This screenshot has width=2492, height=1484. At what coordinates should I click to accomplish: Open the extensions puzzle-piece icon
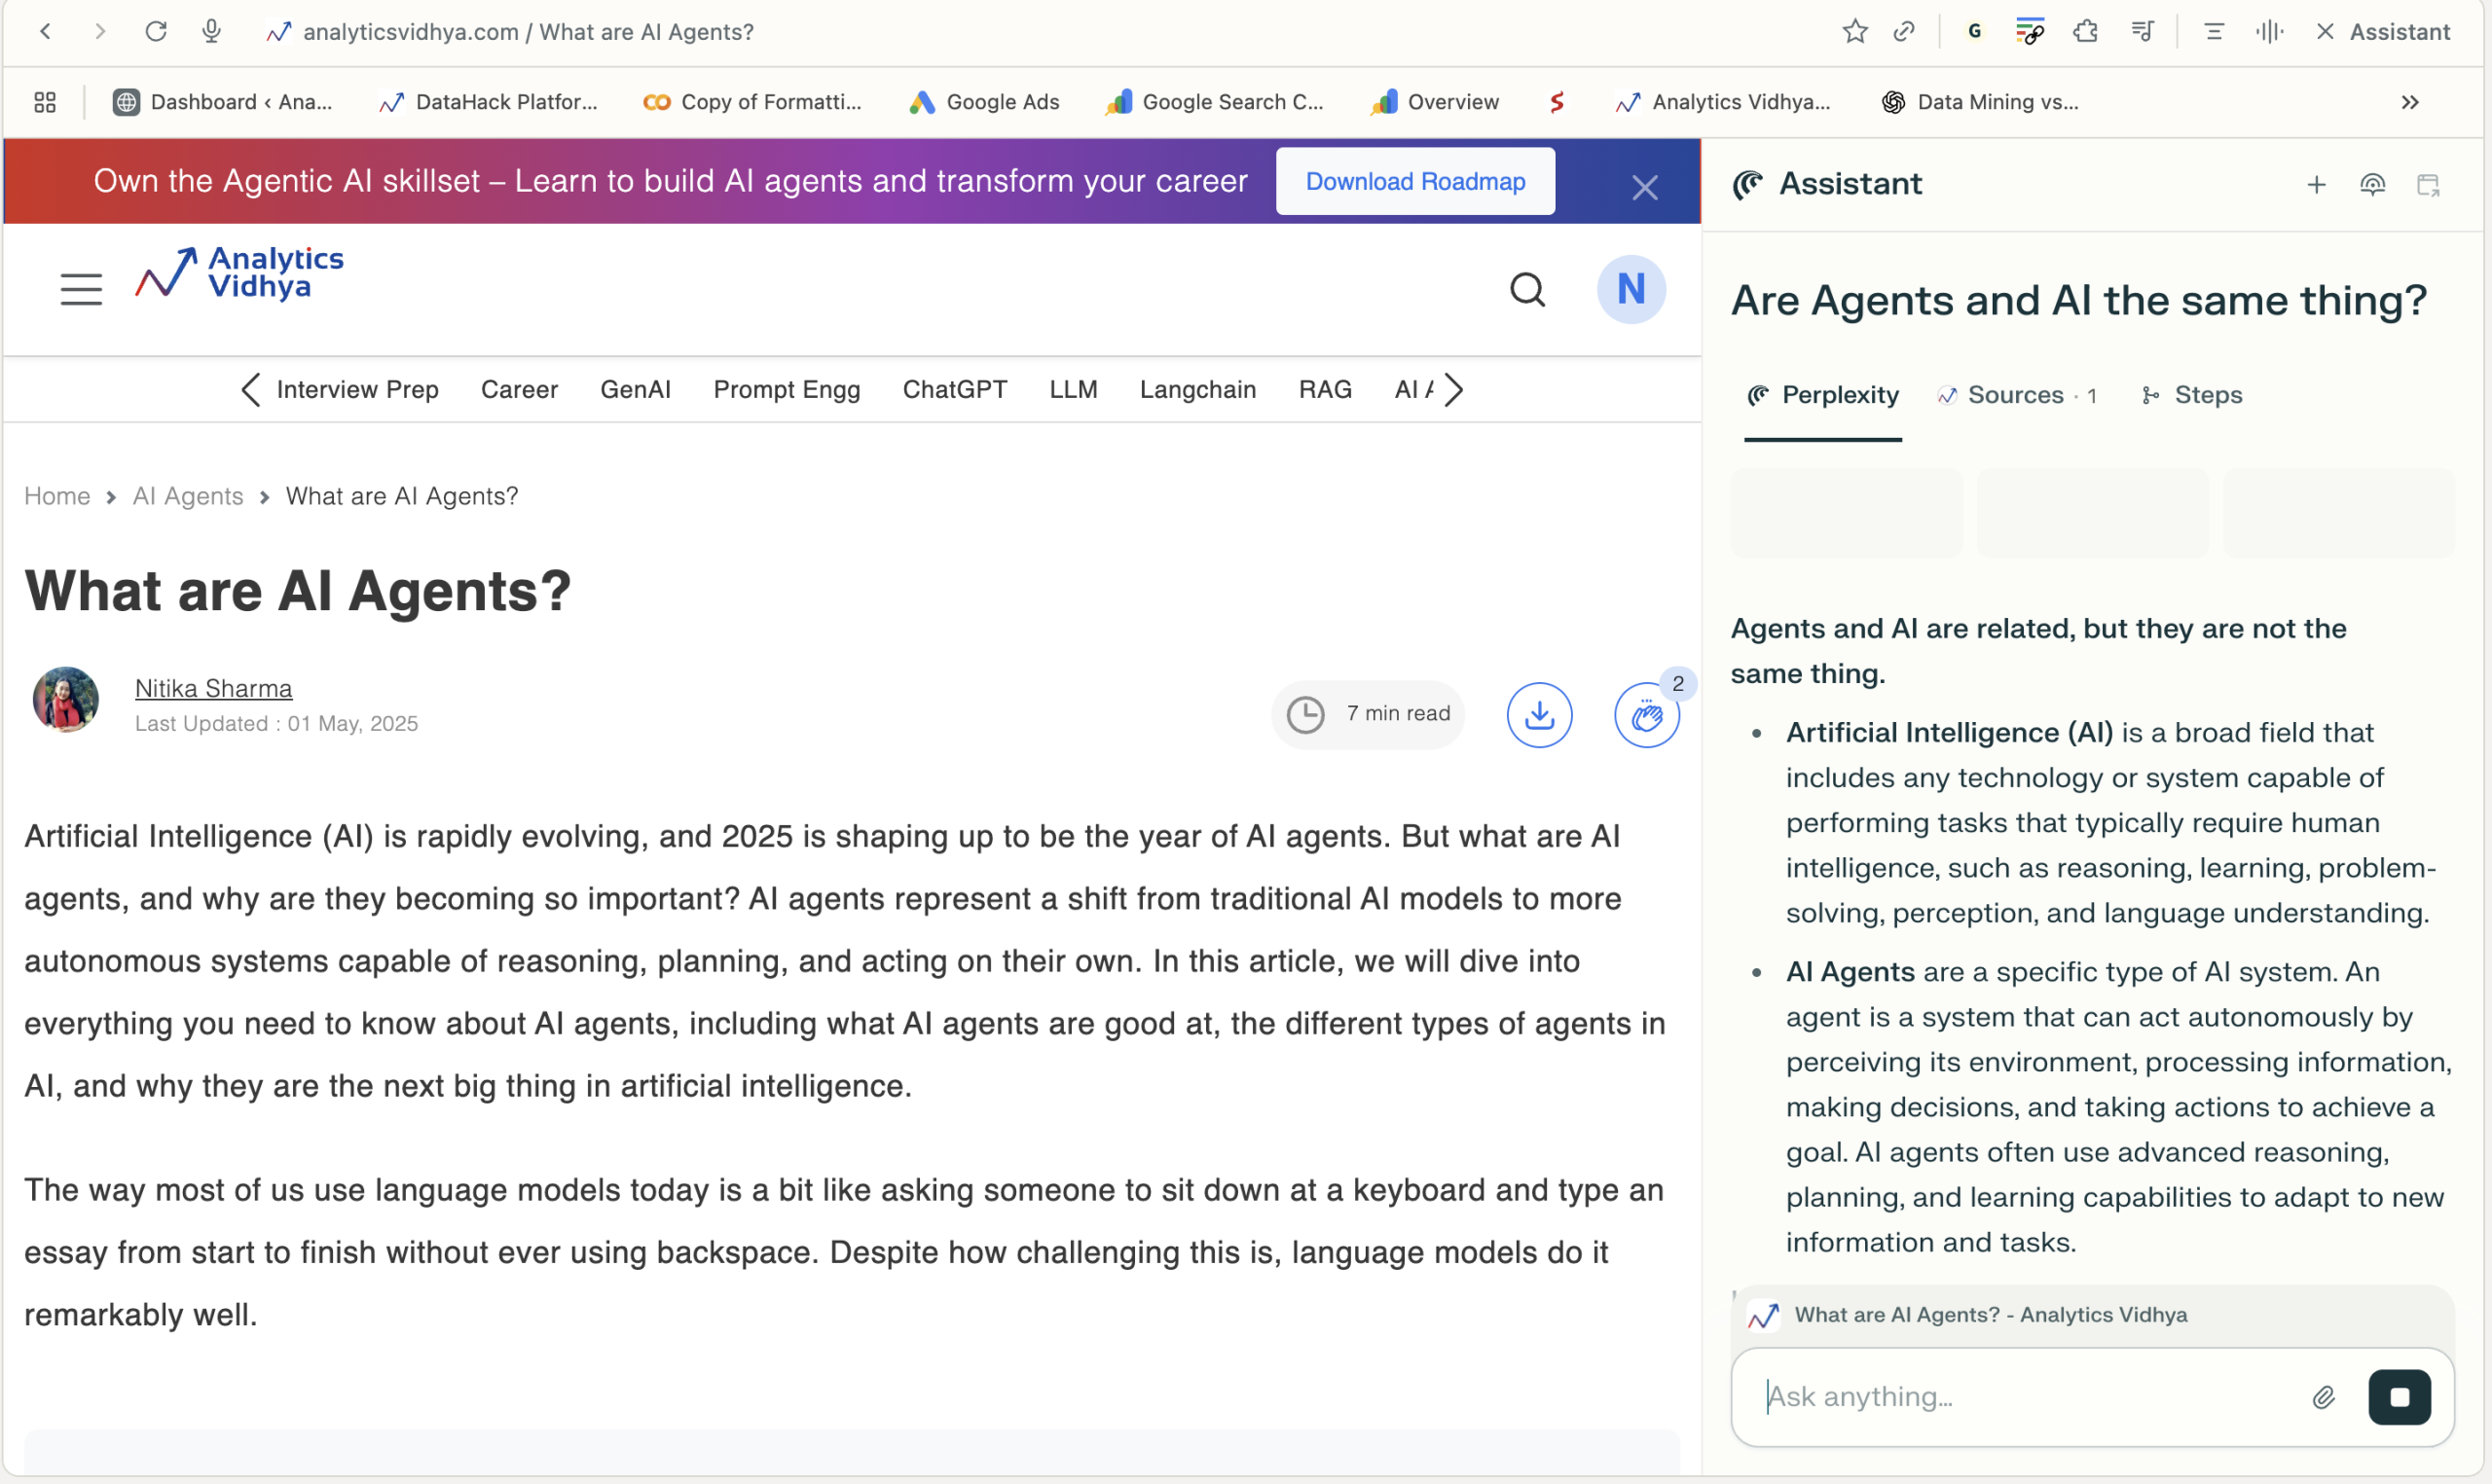pyautogui.click(x=2085, y=32)
